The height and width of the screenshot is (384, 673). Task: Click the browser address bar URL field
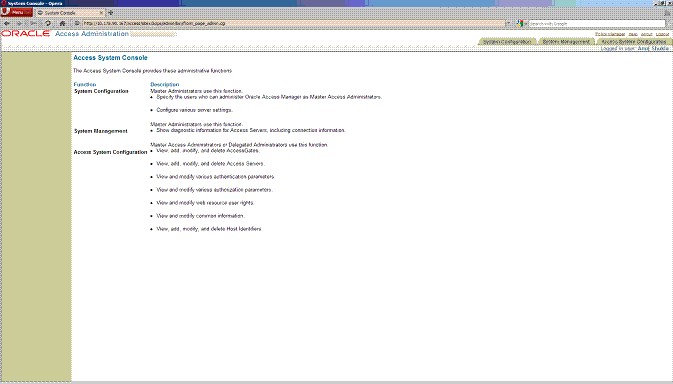point(294,24)
